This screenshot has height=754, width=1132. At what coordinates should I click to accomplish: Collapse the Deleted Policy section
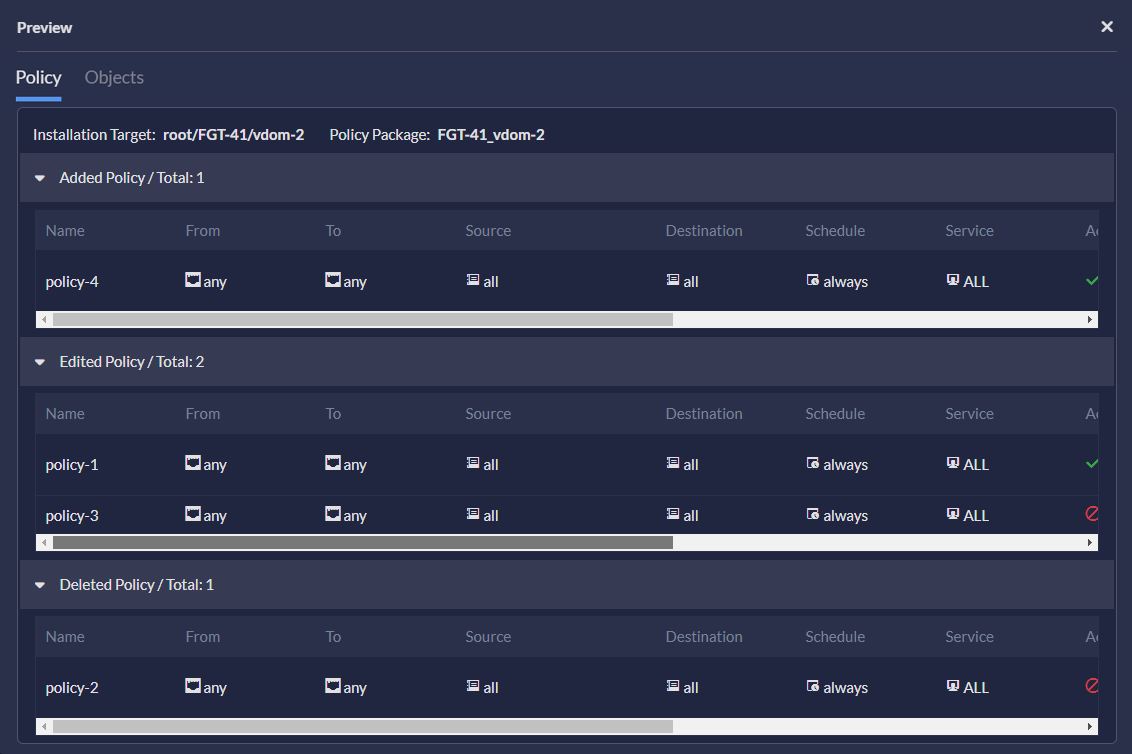click(x=40, y=585)
